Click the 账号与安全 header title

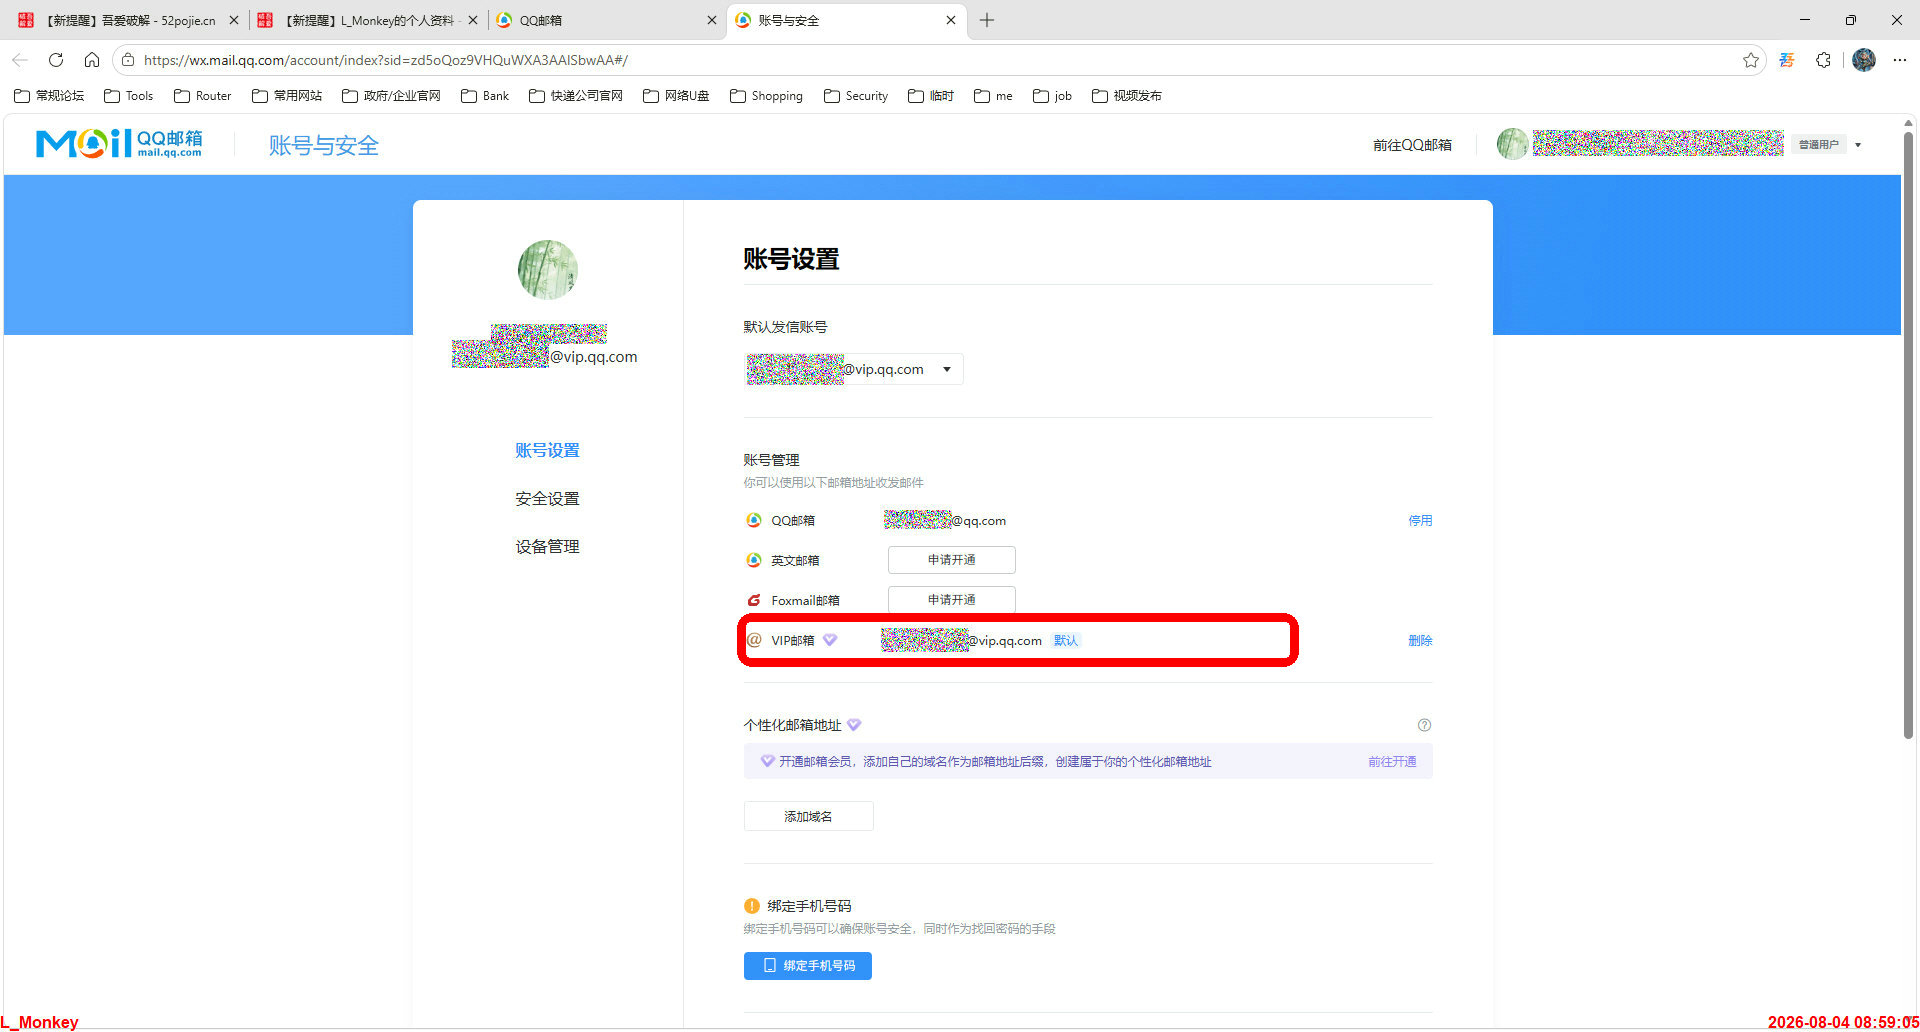click(324, 145)
